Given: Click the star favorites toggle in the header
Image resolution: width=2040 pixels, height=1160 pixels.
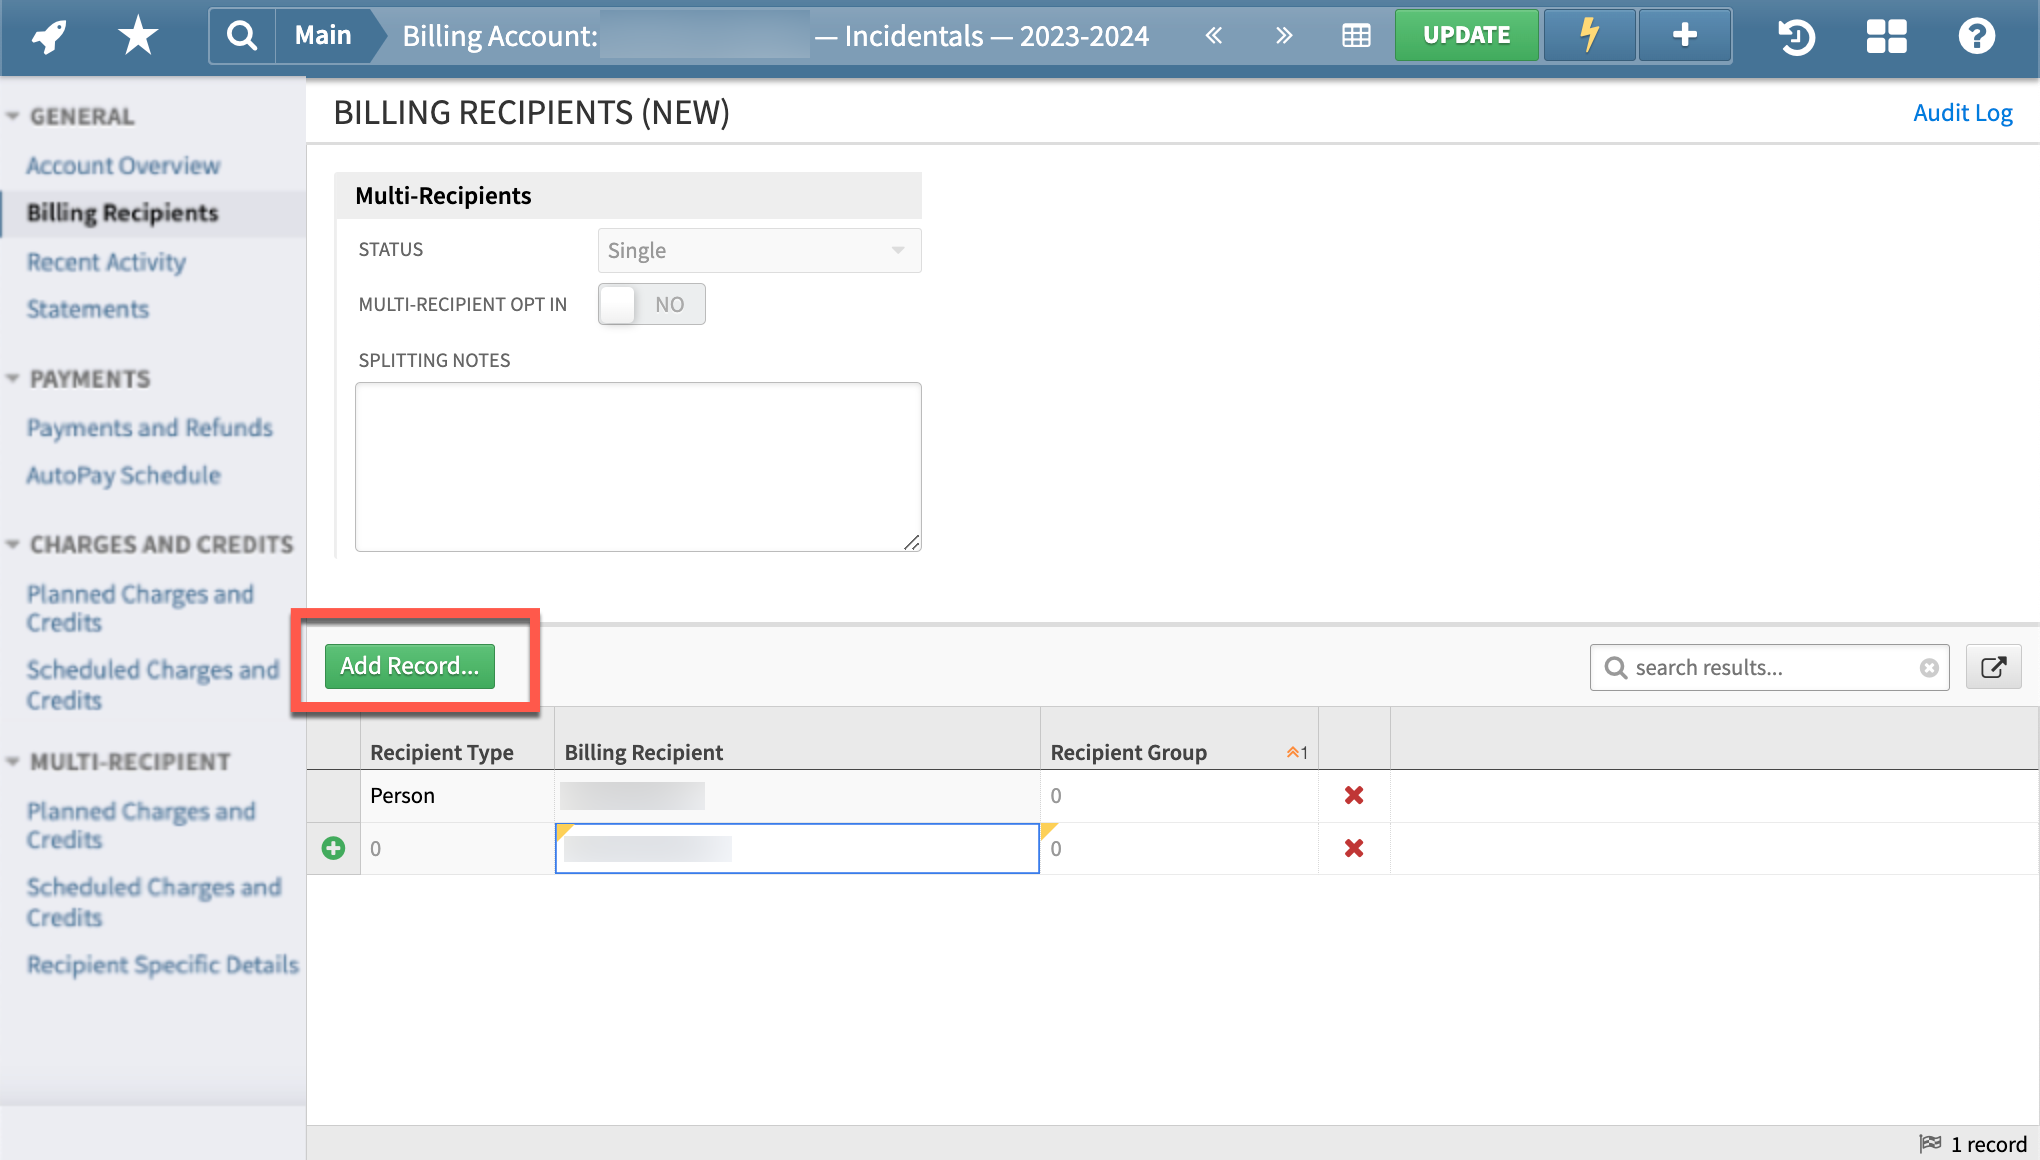Looking at the screenshot, I should [x=137, y=35].
